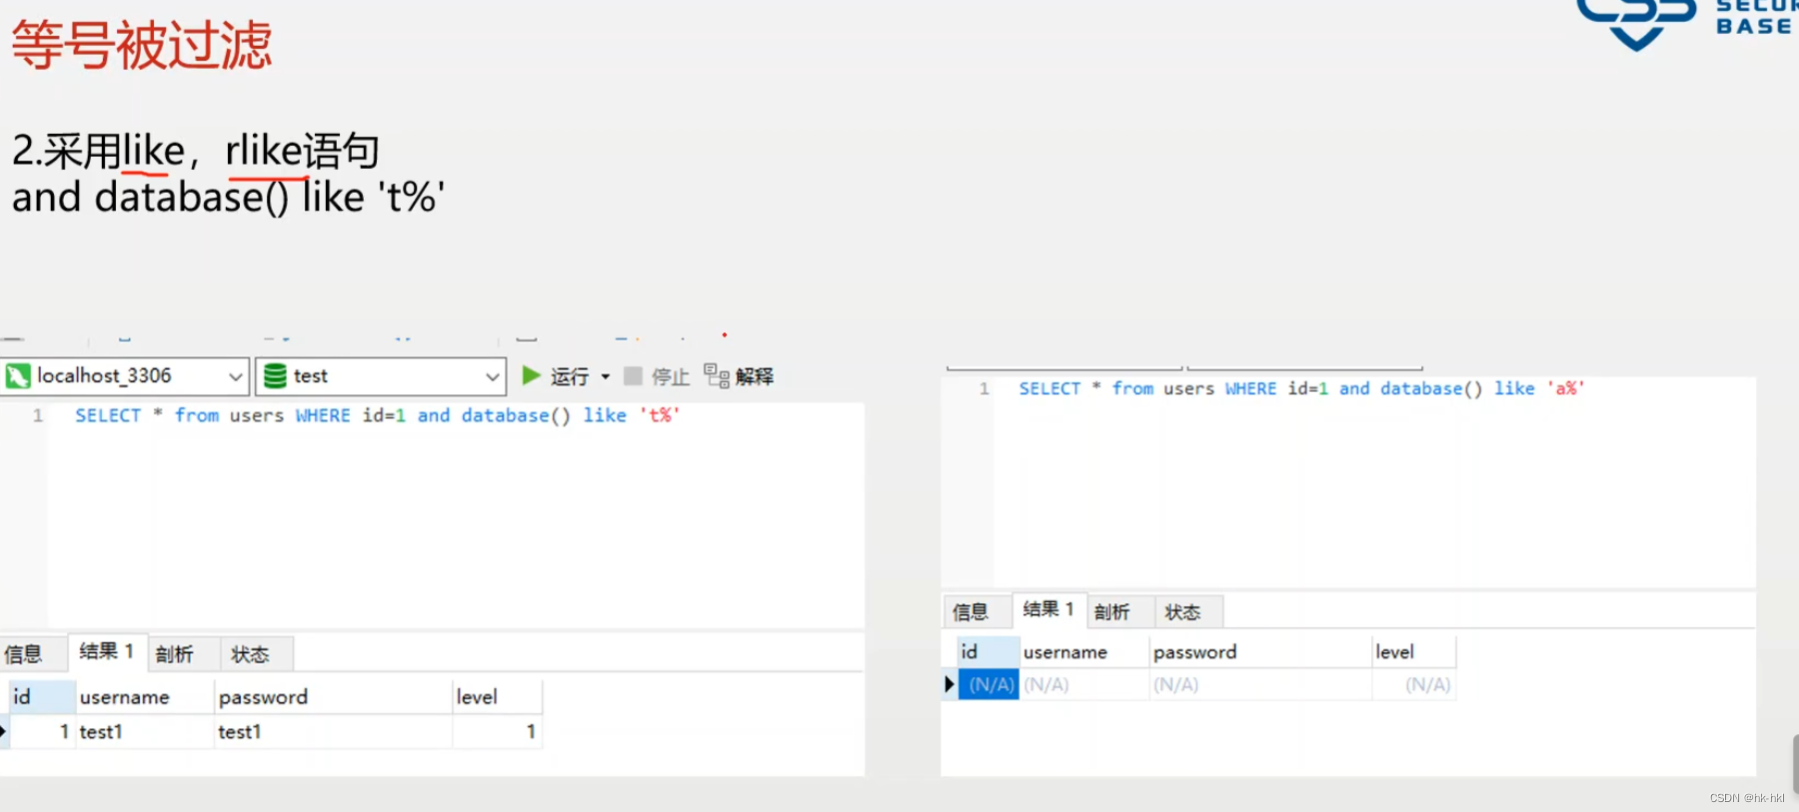This screenshot has height=812, width=1799.
Task: Open the test database dropdown
Action: tap(381, 376)
